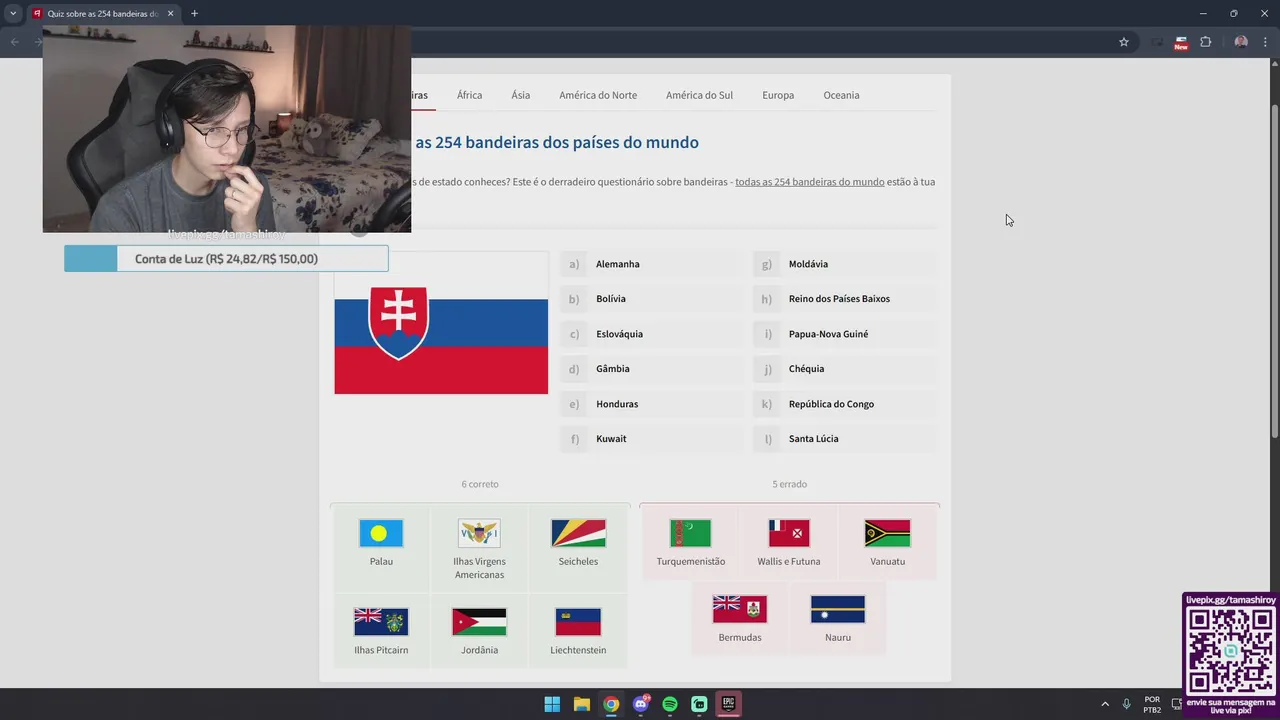This screenshot has width=1280, height=720.
Task: Click the Wallis e Futuna flag
Action: tap(789, 533)
